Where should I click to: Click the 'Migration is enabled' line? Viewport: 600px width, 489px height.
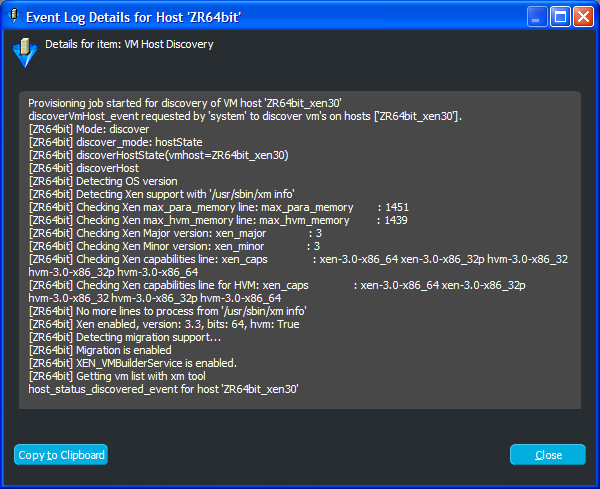(100, 350)
